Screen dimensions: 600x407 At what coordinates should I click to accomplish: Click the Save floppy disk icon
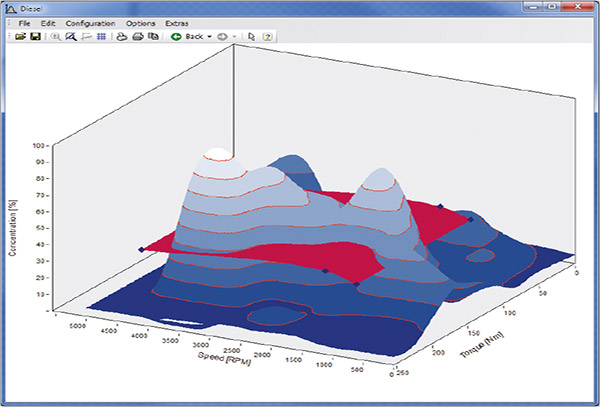(x=35, y=36)
